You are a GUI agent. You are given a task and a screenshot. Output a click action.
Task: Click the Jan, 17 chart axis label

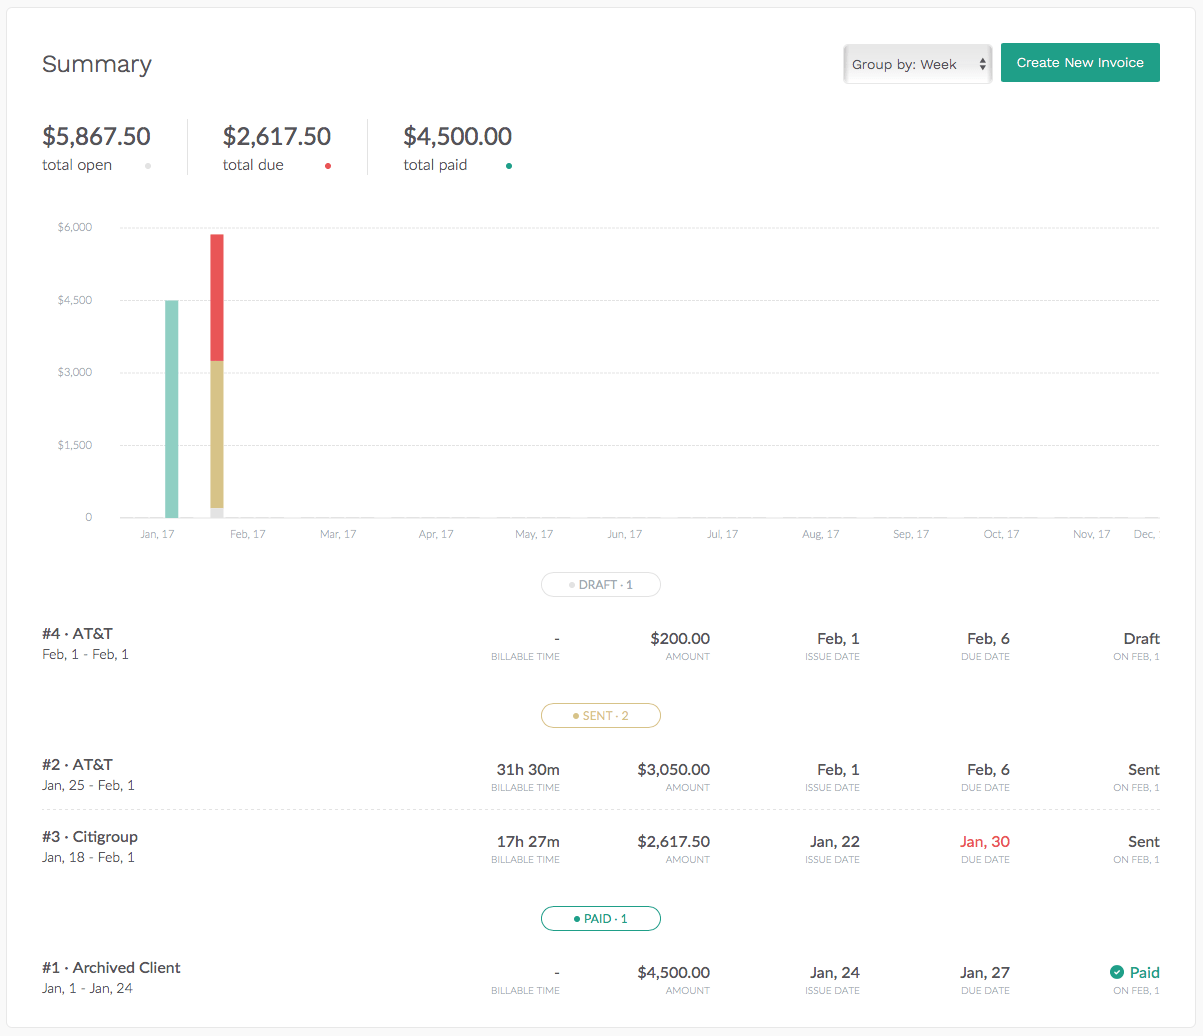(x=157, y=534)
